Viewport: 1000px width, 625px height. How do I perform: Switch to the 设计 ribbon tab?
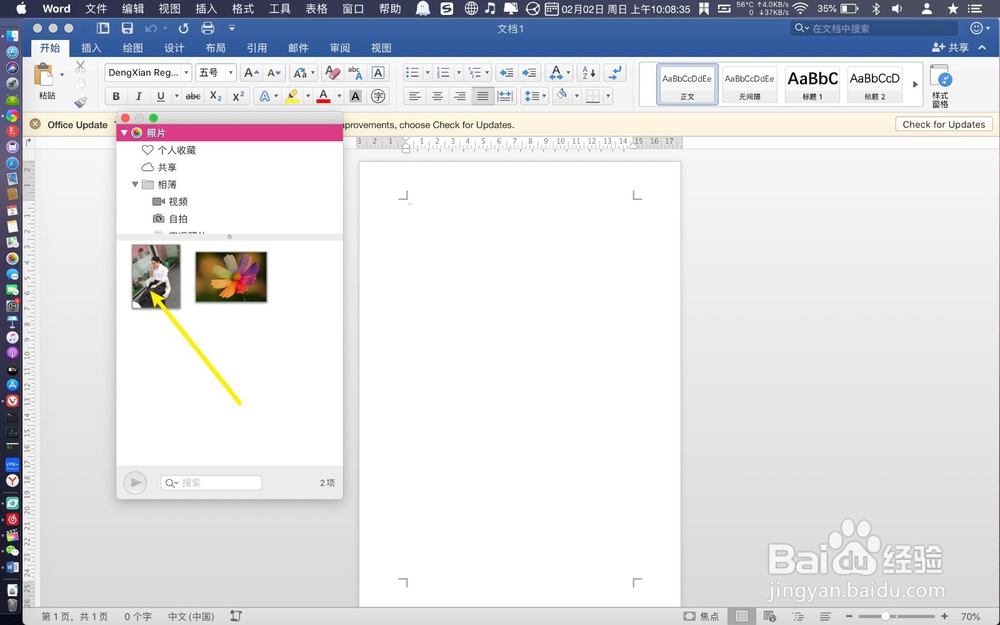[x=174, y=48]
